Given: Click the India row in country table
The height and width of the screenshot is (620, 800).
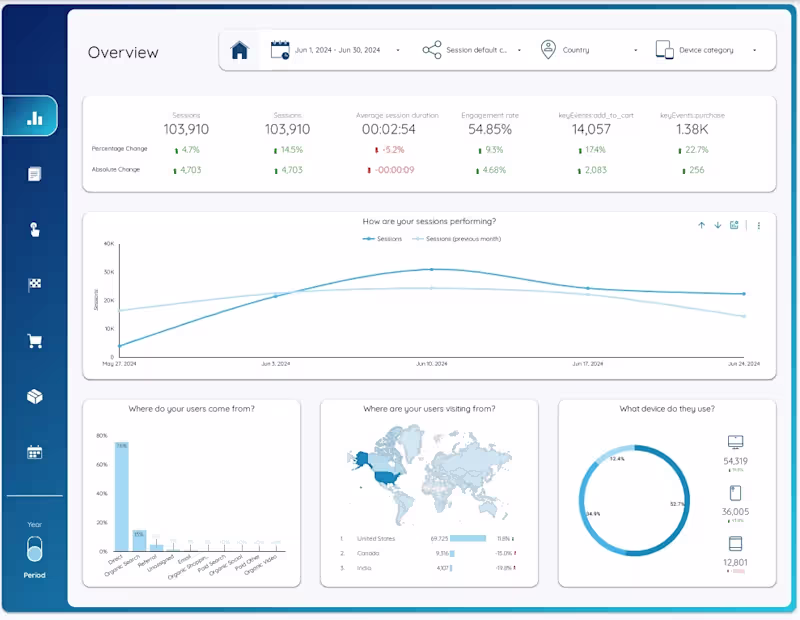Looking at the screenshot, I should [428, 568].
